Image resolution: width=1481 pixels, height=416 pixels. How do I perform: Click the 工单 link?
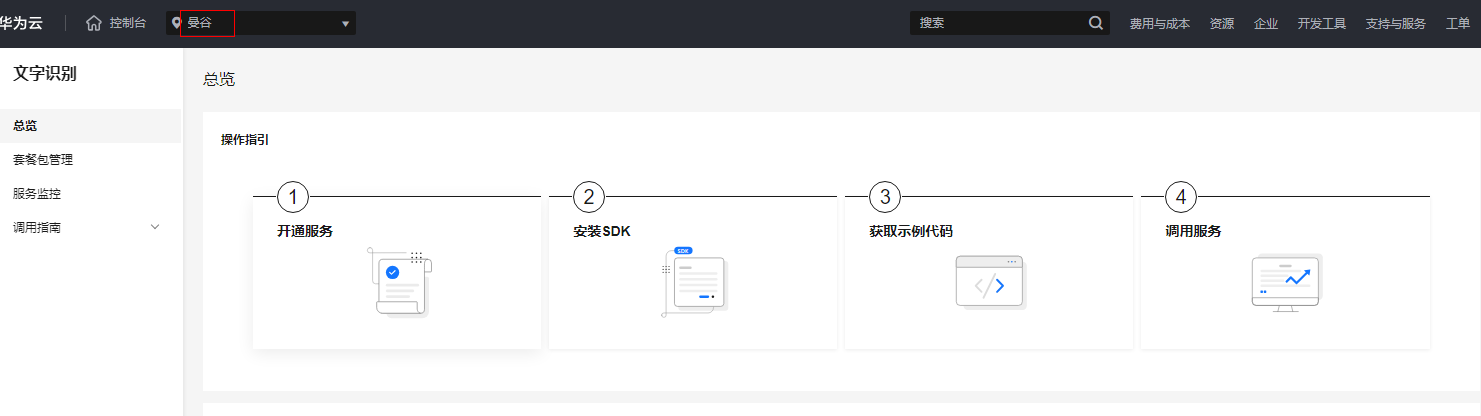point(1458,24)
